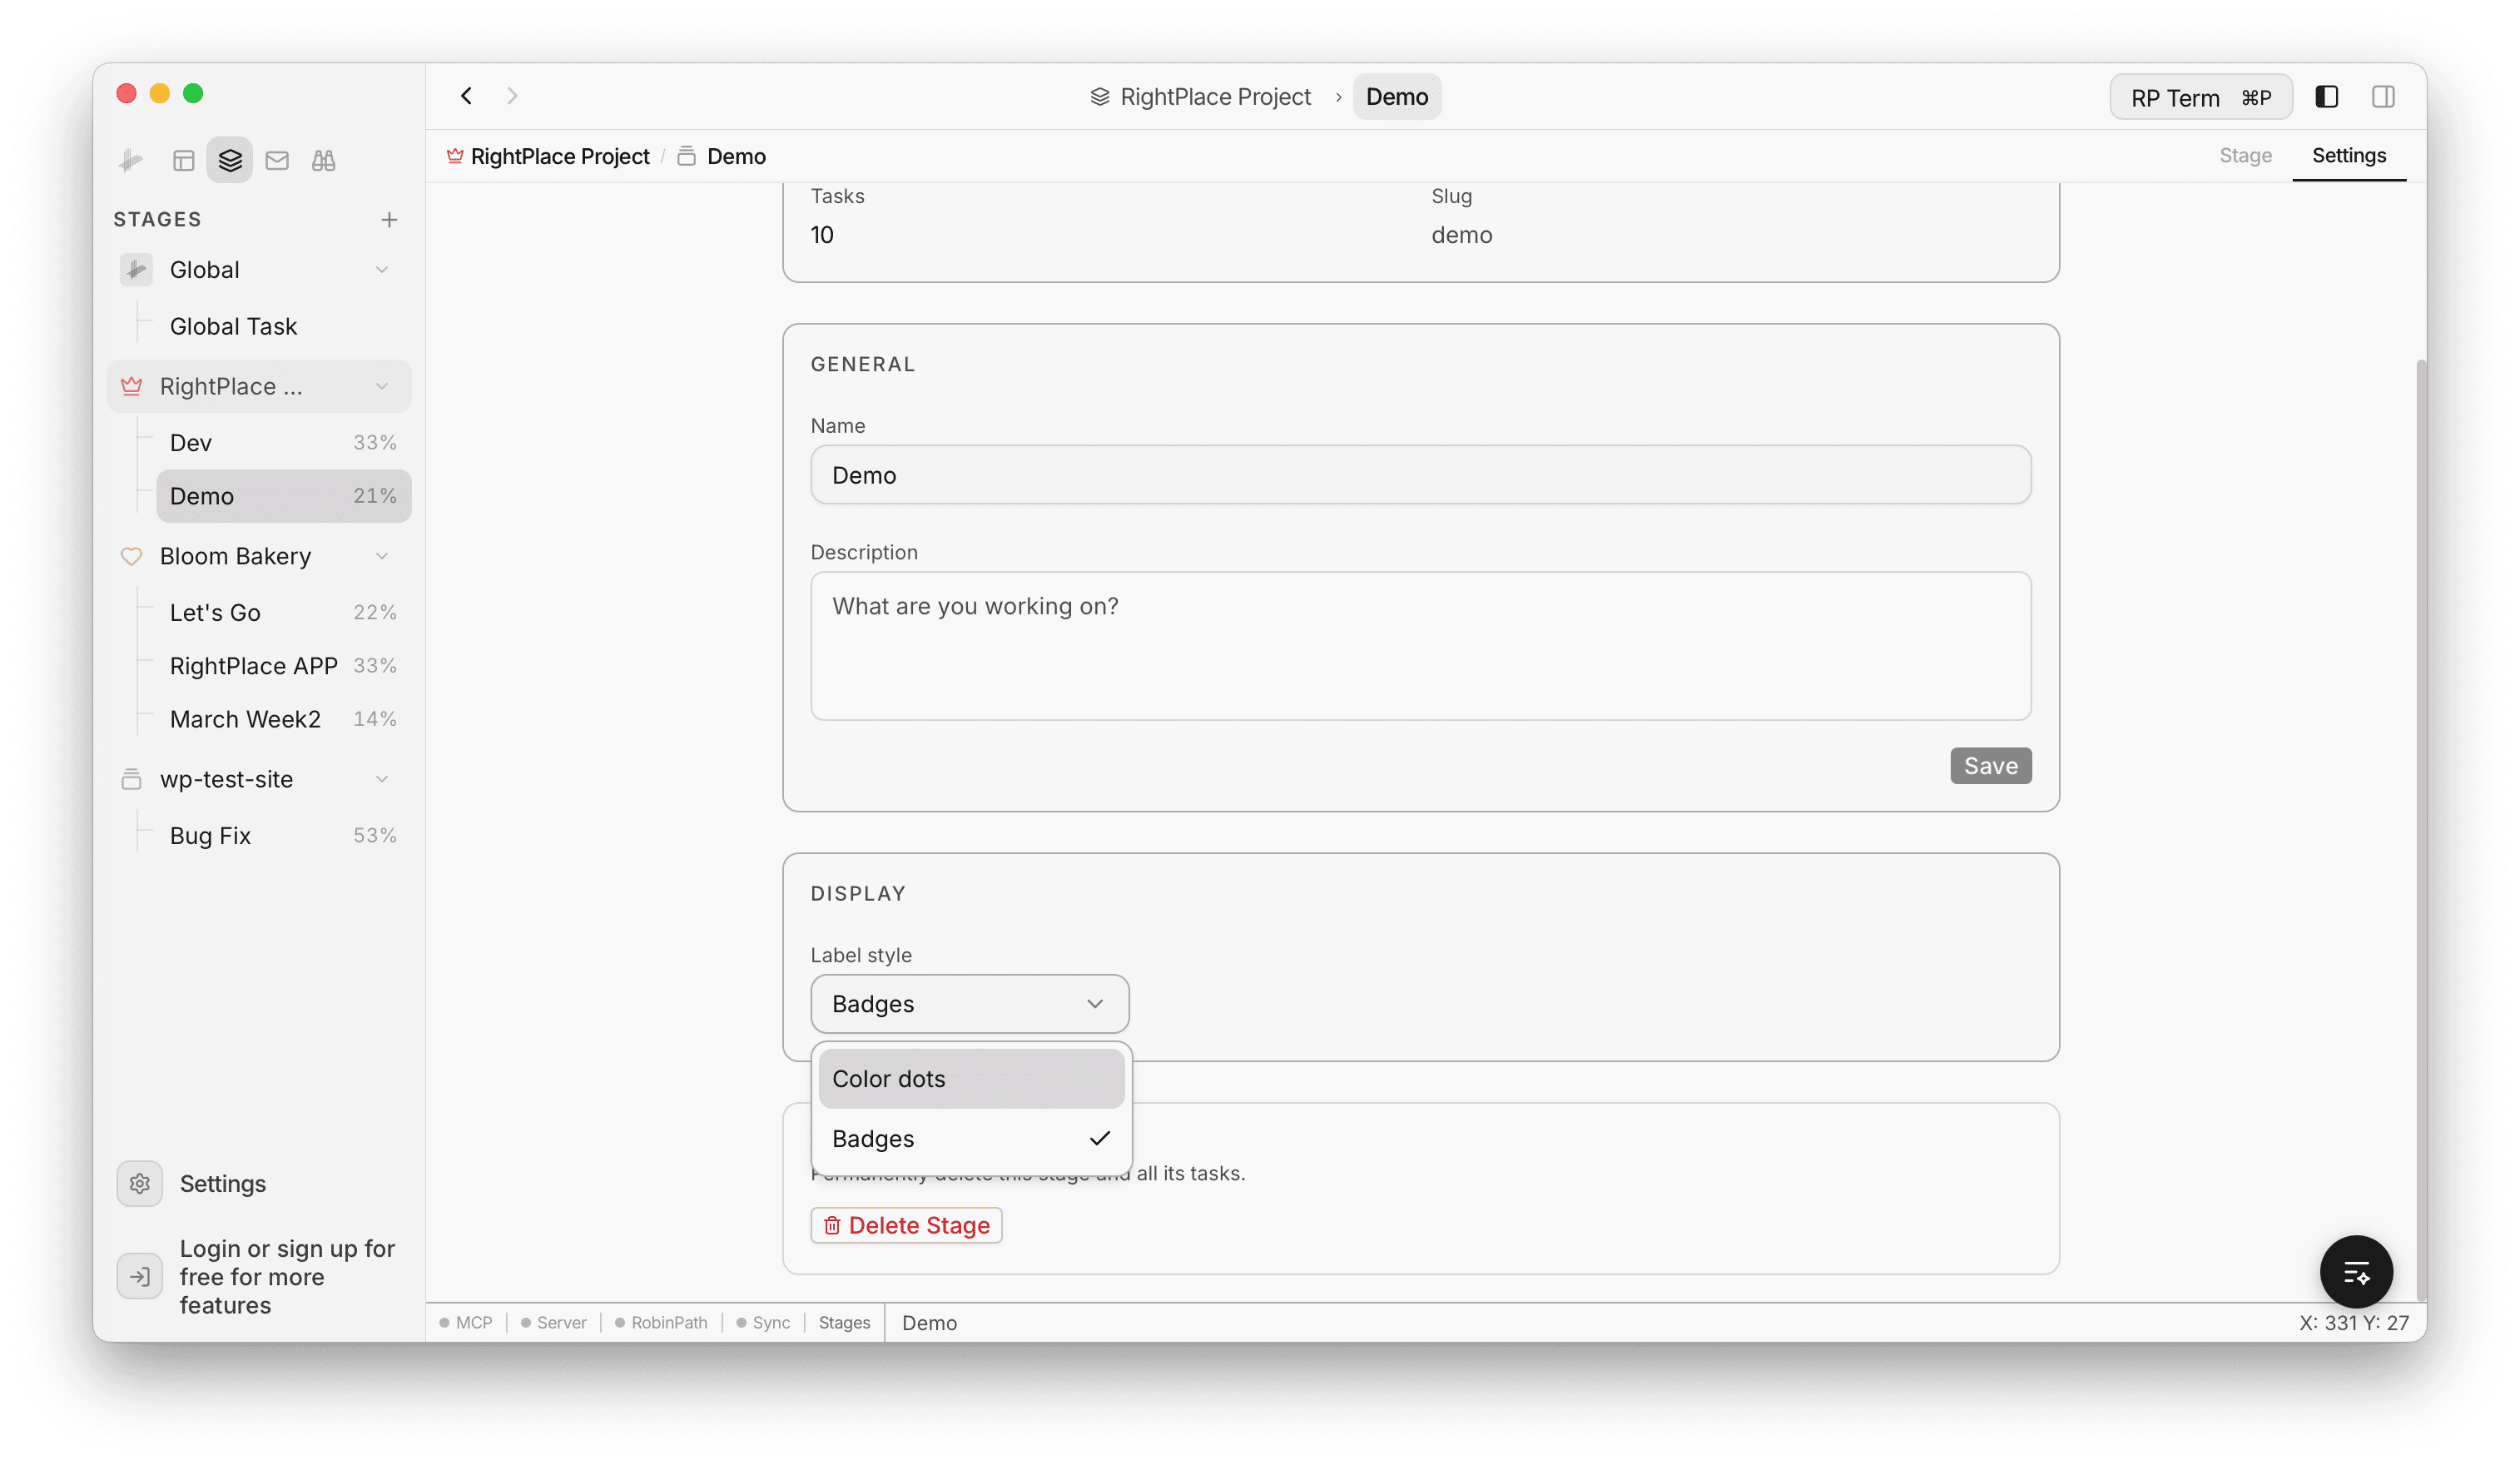Viewport: 2520px width, 1465px height.
Task: Toggle the right panel visibility
Action: point(2383,96)
